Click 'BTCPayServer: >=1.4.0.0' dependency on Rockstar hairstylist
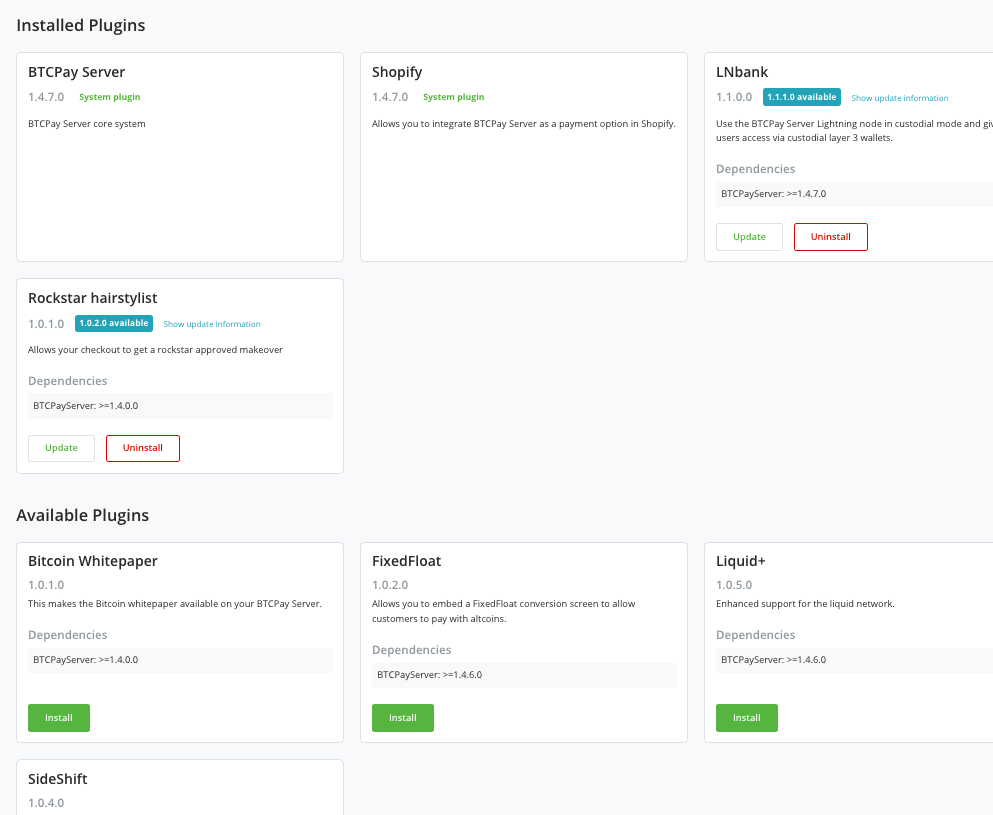 coord(85,406)
